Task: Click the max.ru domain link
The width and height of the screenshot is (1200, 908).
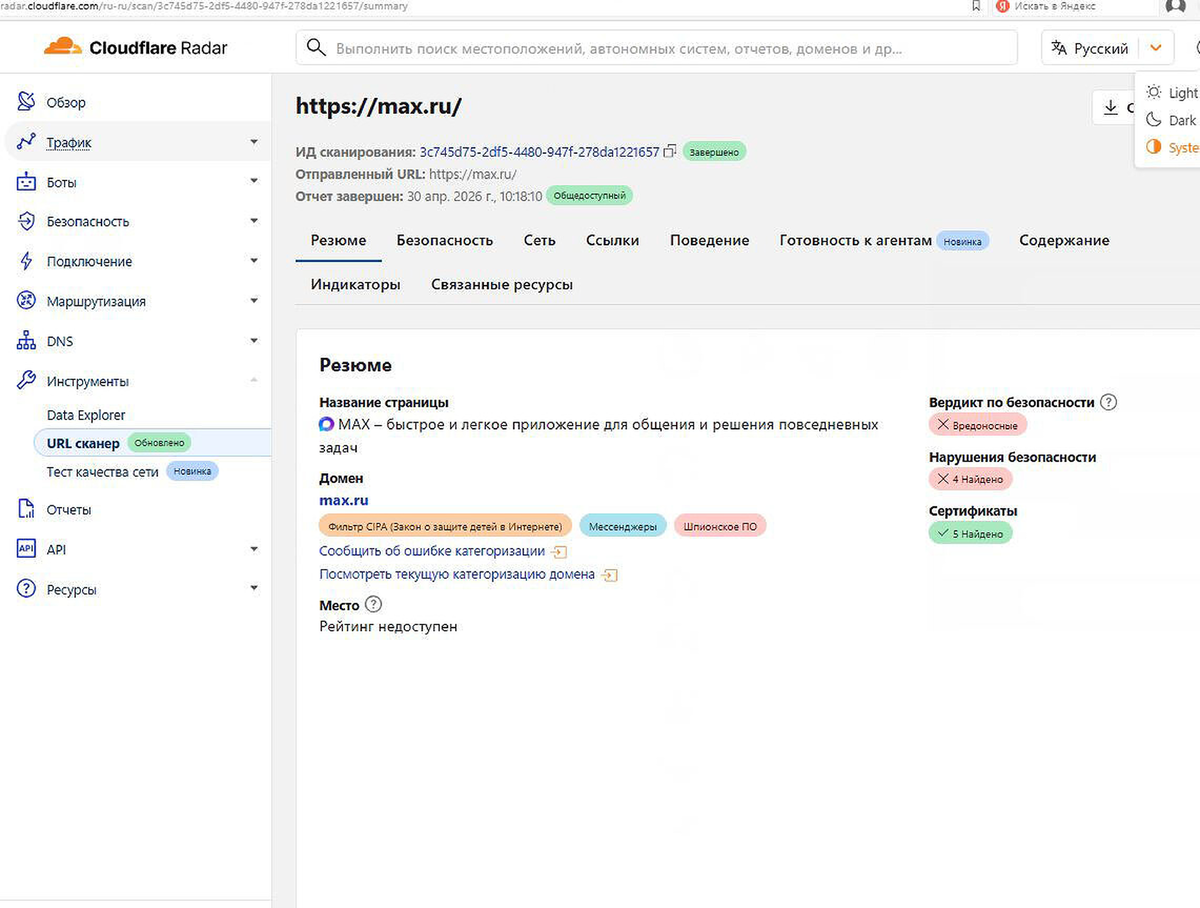Action: (344, 500)
